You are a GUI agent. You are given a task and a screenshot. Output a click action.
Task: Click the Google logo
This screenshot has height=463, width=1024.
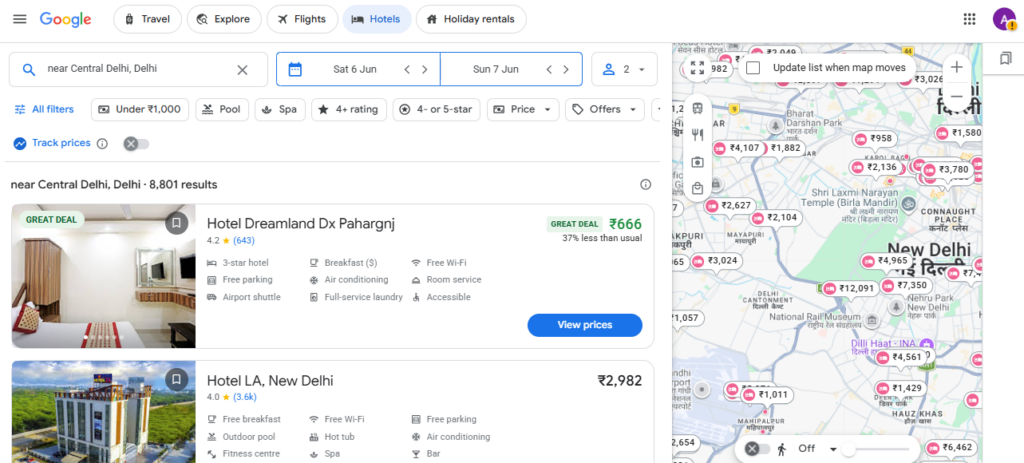[65, 19]
